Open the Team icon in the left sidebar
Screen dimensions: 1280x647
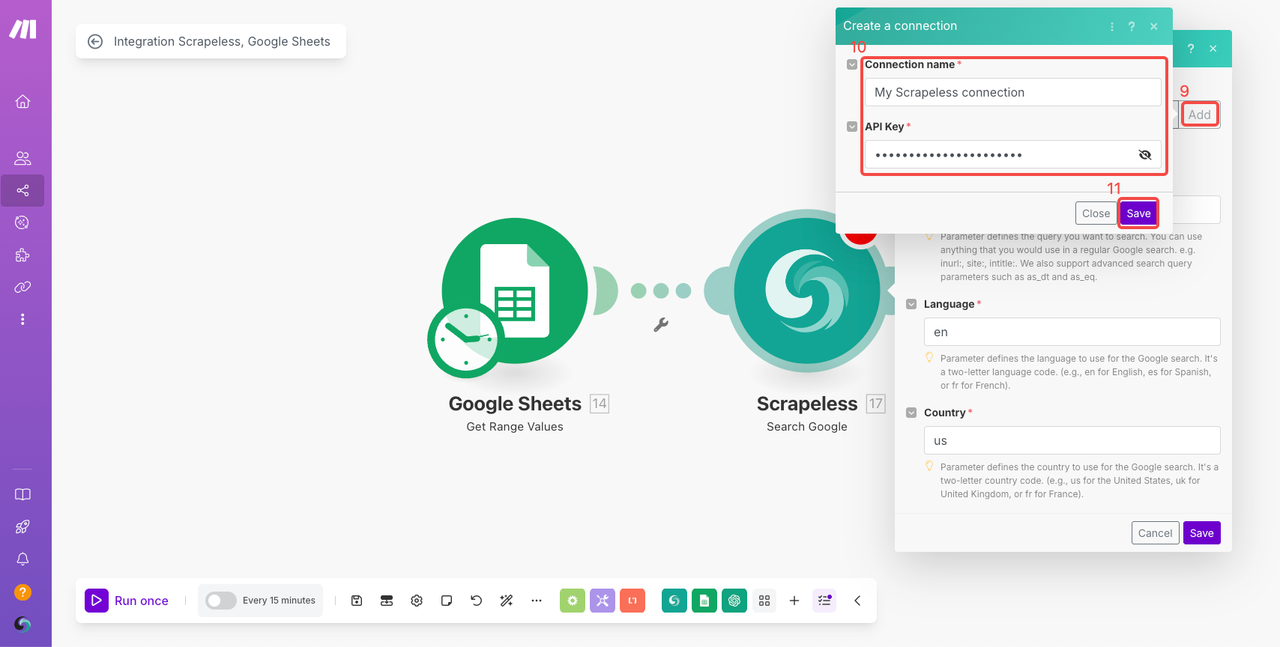22,158
